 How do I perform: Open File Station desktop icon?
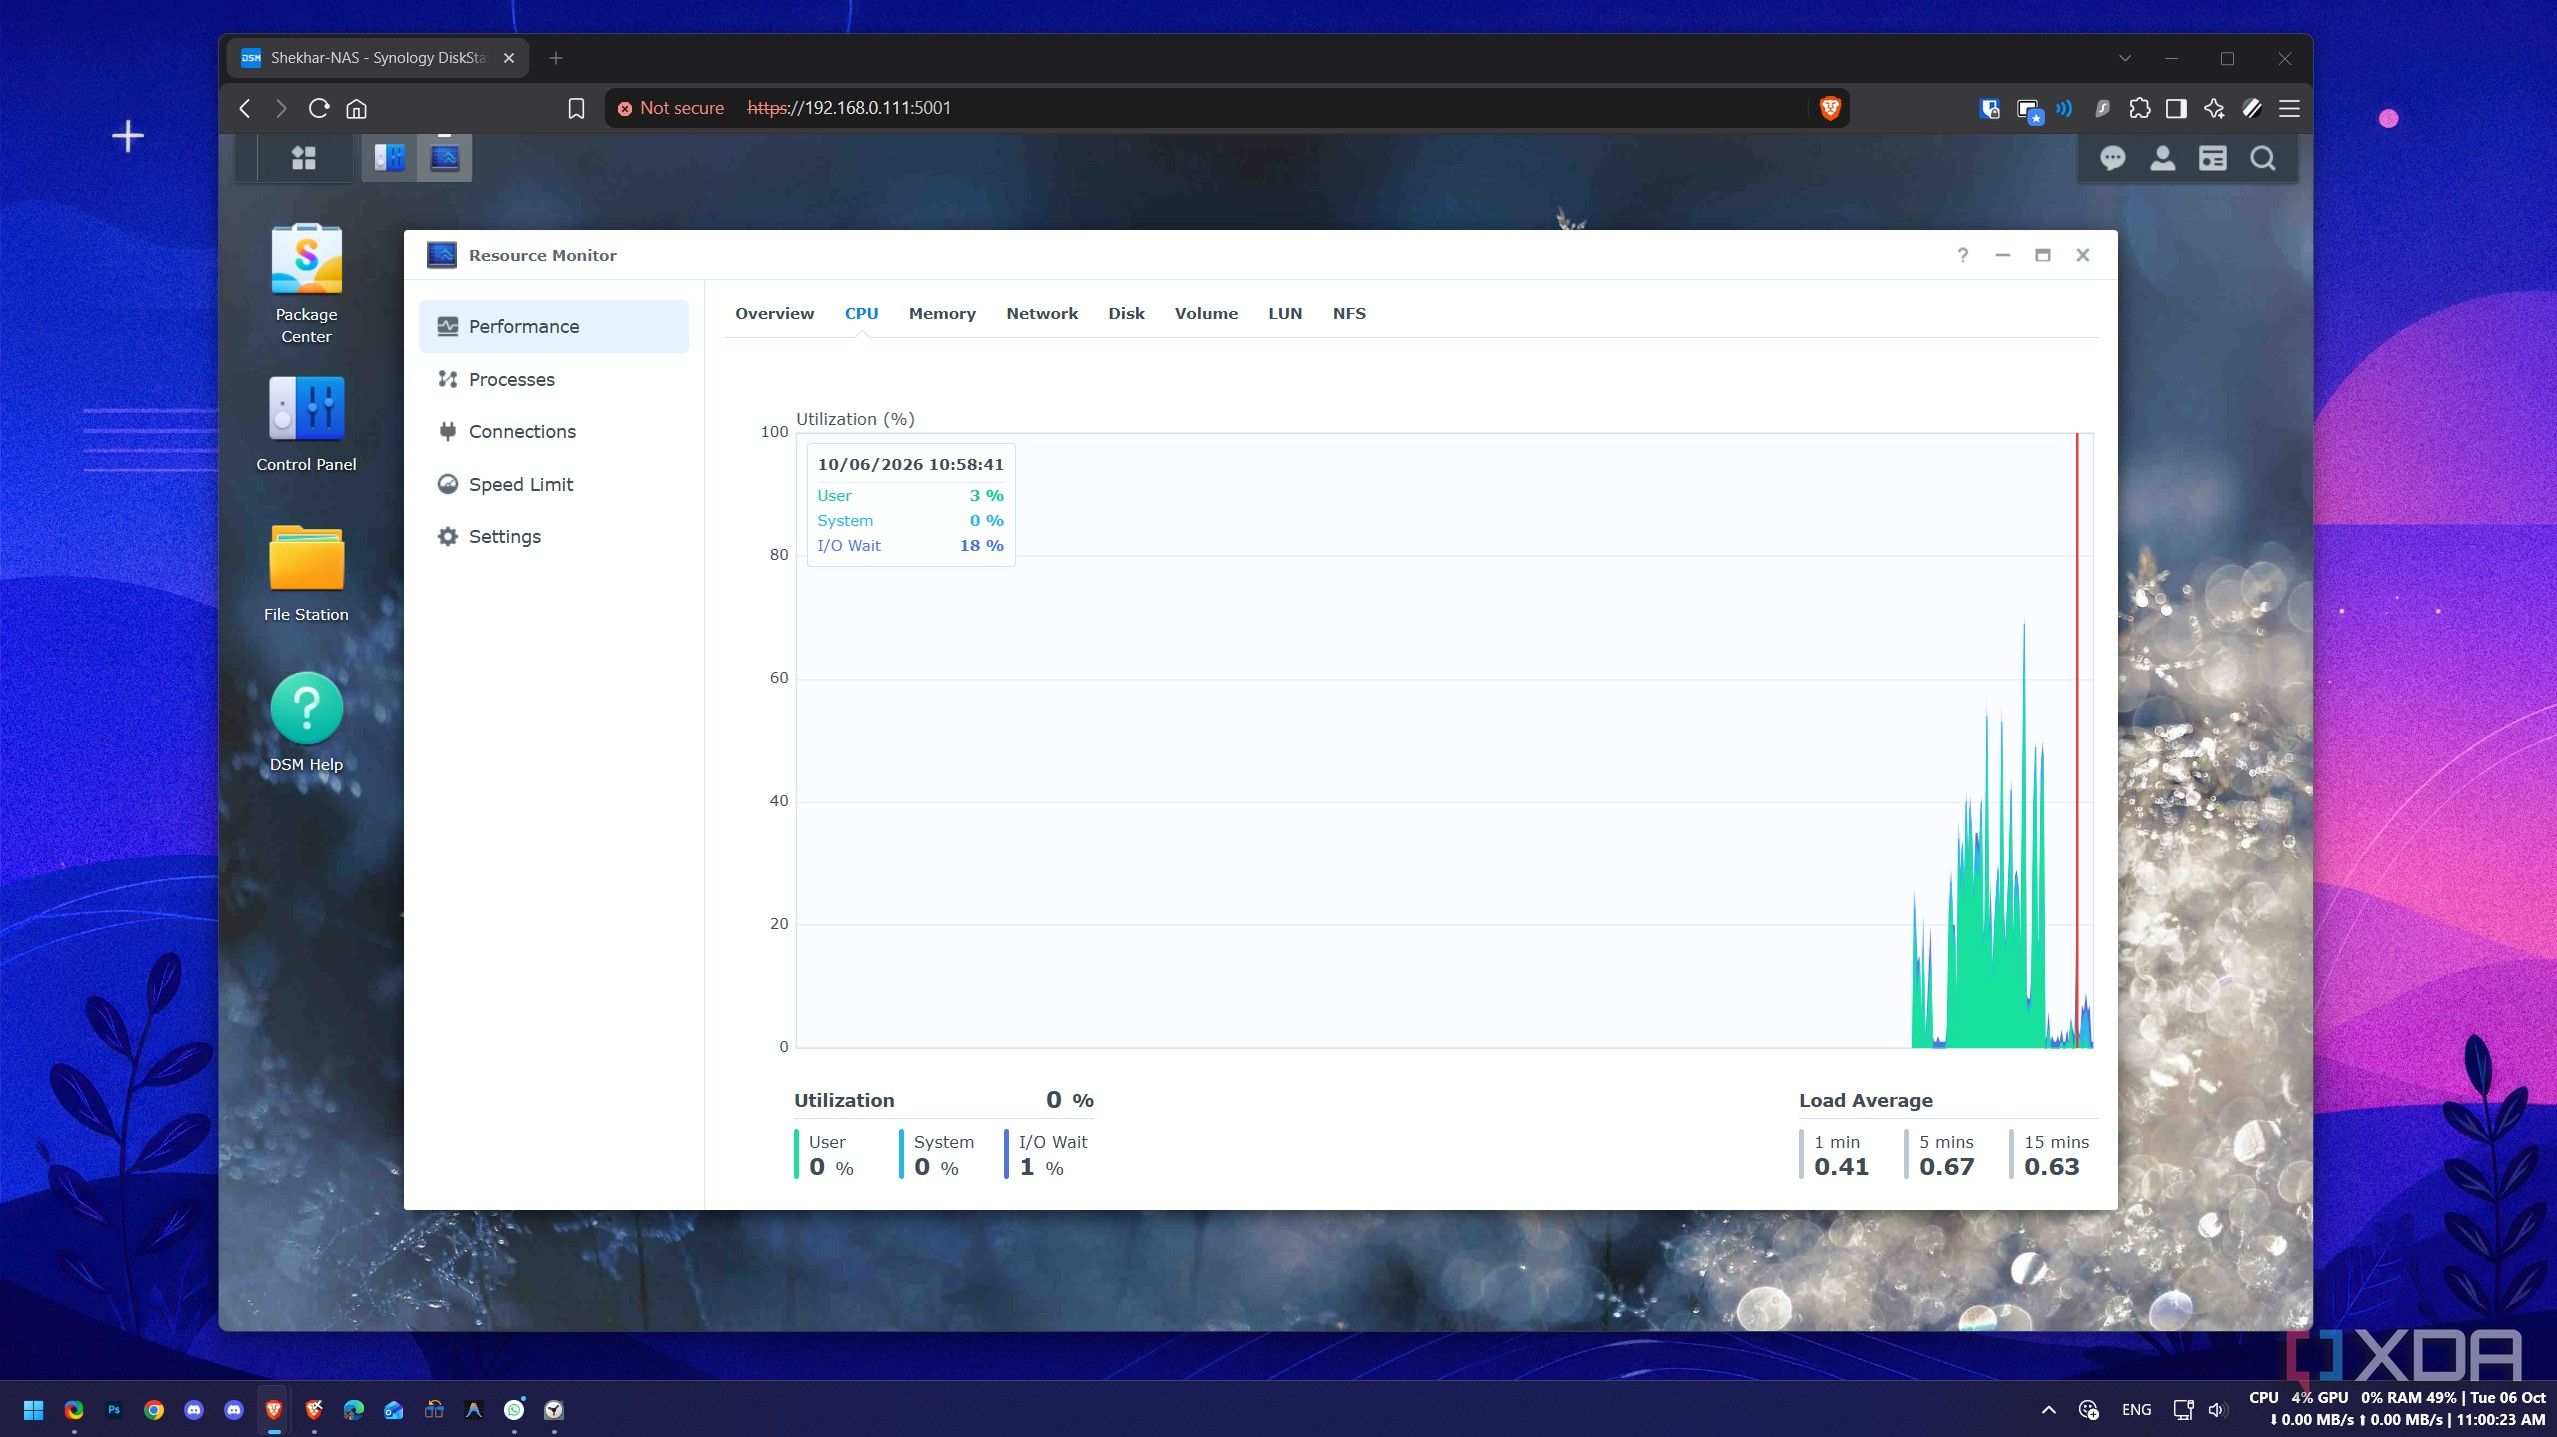tap(306, 573)
